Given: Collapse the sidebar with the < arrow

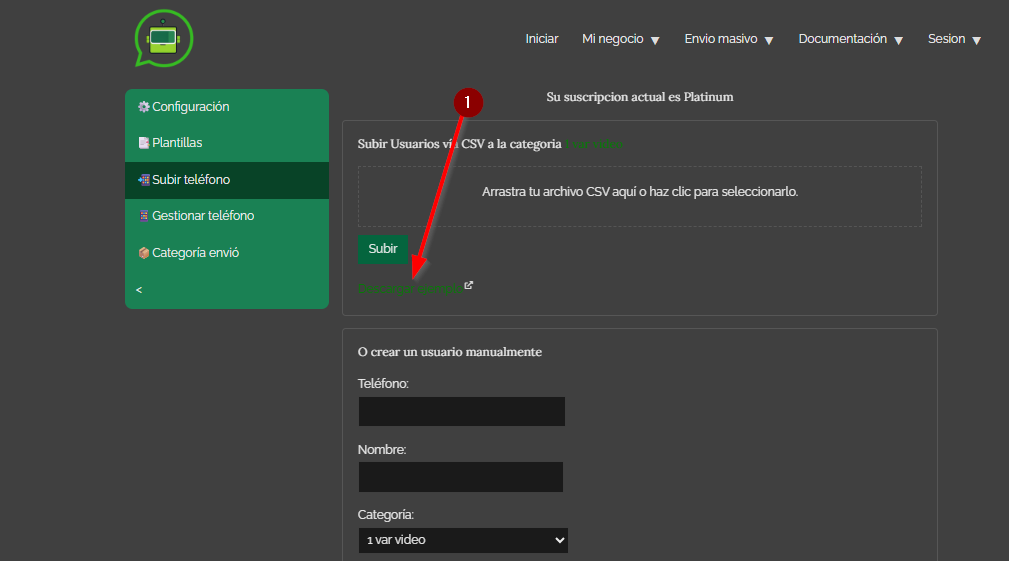Looking at the screenshot, I should pos(139,290).
